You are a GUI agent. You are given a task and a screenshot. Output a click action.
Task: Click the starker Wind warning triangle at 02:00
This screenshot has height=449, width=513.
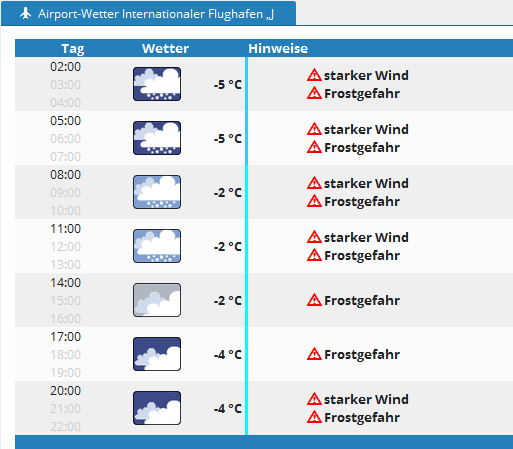314,75
